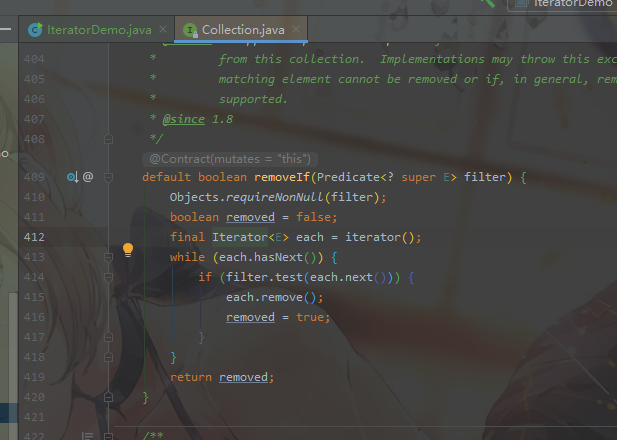
Task: Collapse the while loop fold at line 413
Action: tap(109, 257)
